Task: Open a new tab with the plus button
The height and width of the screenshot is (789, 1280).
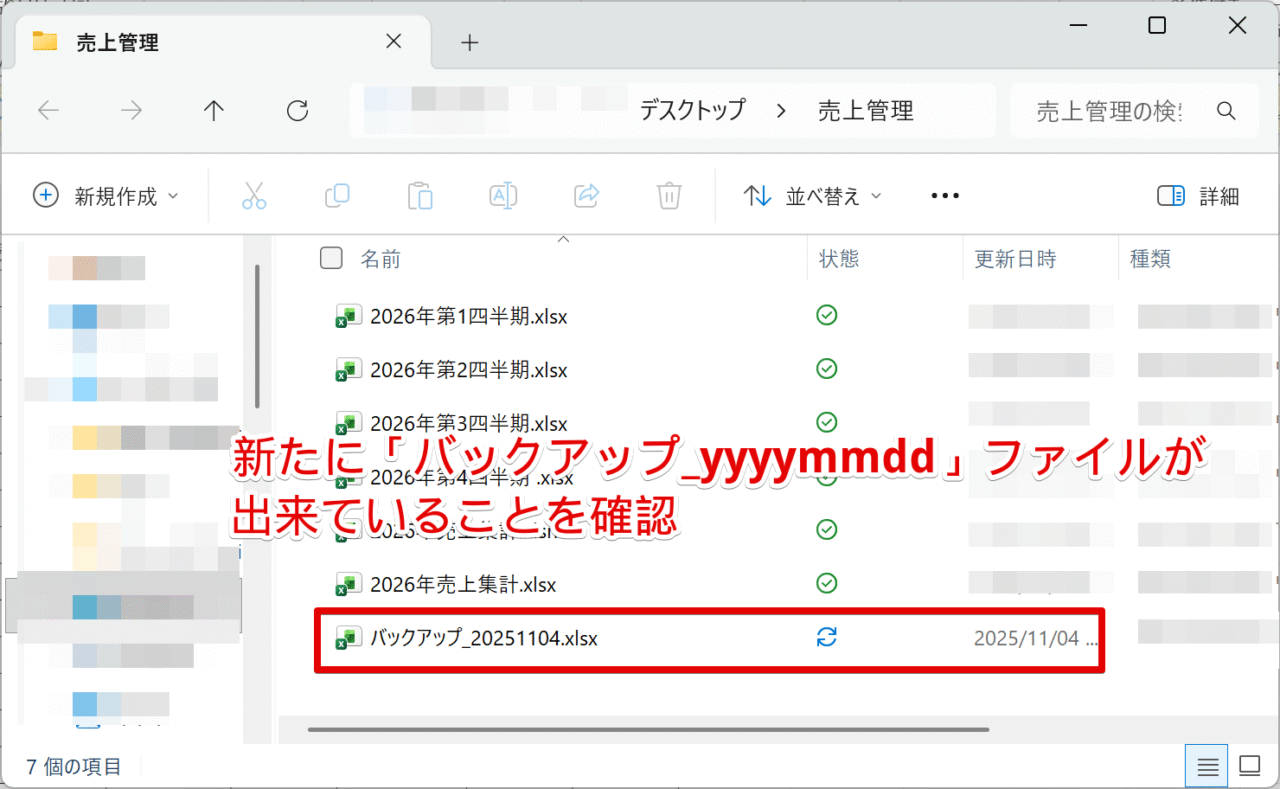Action: 468,41
